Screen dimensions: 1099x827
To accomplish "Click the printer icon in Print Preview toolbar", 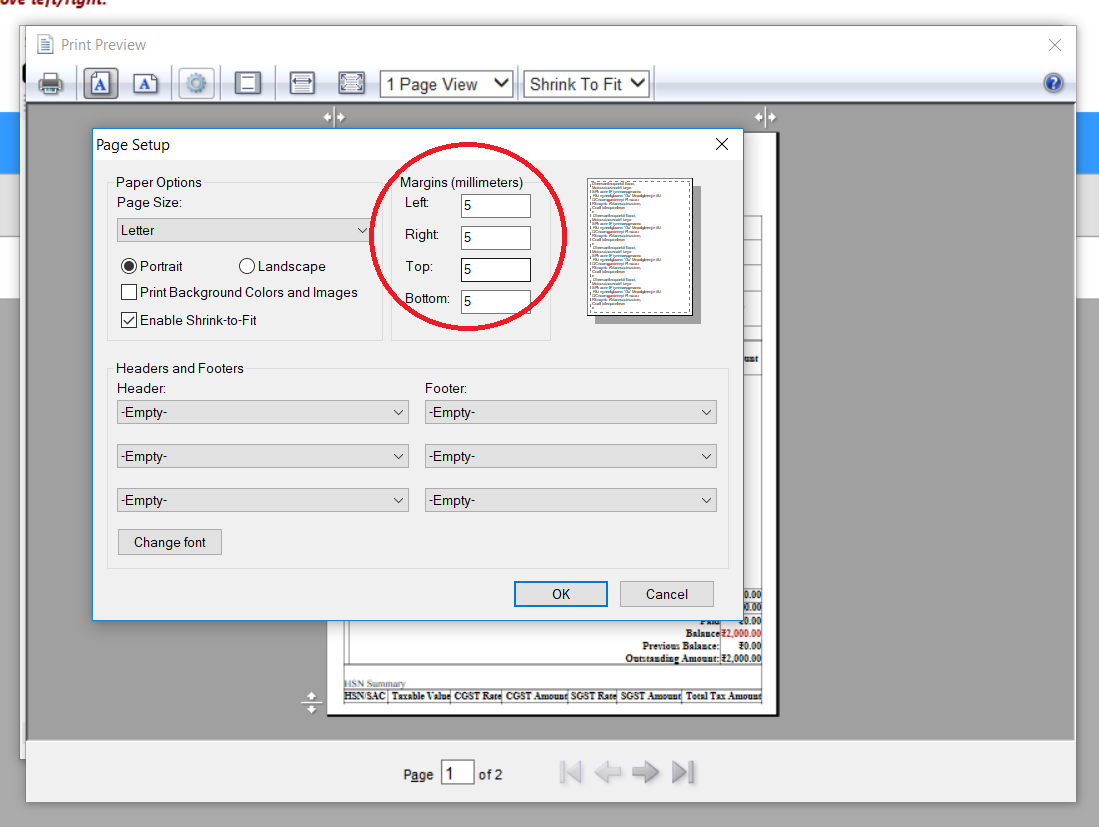I will pyautogui.click(x=50, y=84).
